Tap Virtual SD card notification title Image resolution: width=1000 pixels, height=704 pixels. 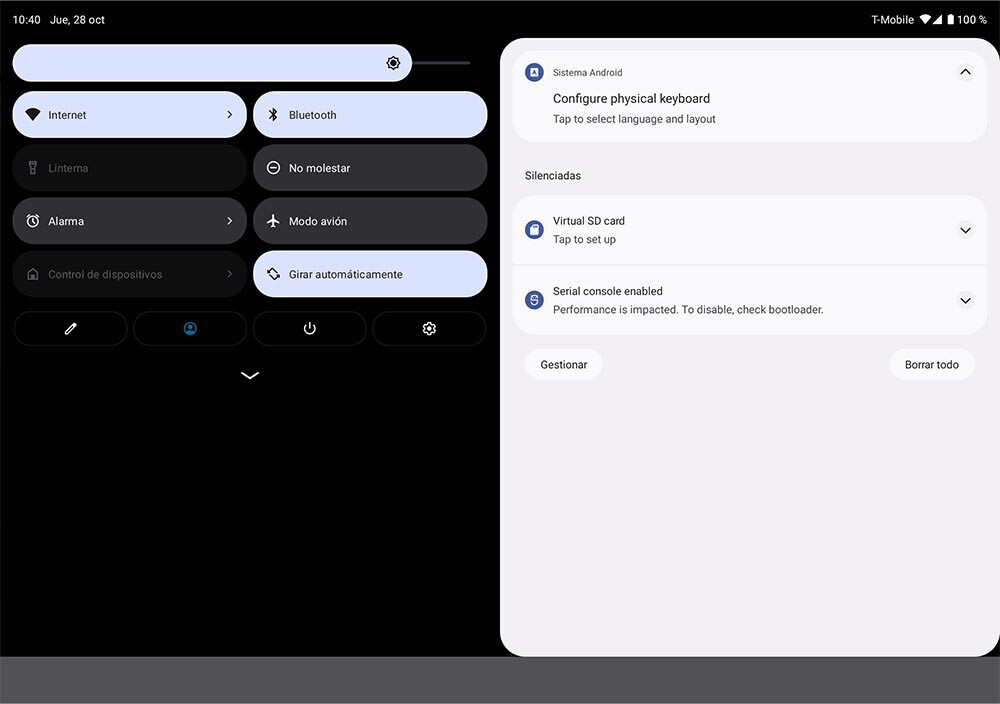[589, 221]
